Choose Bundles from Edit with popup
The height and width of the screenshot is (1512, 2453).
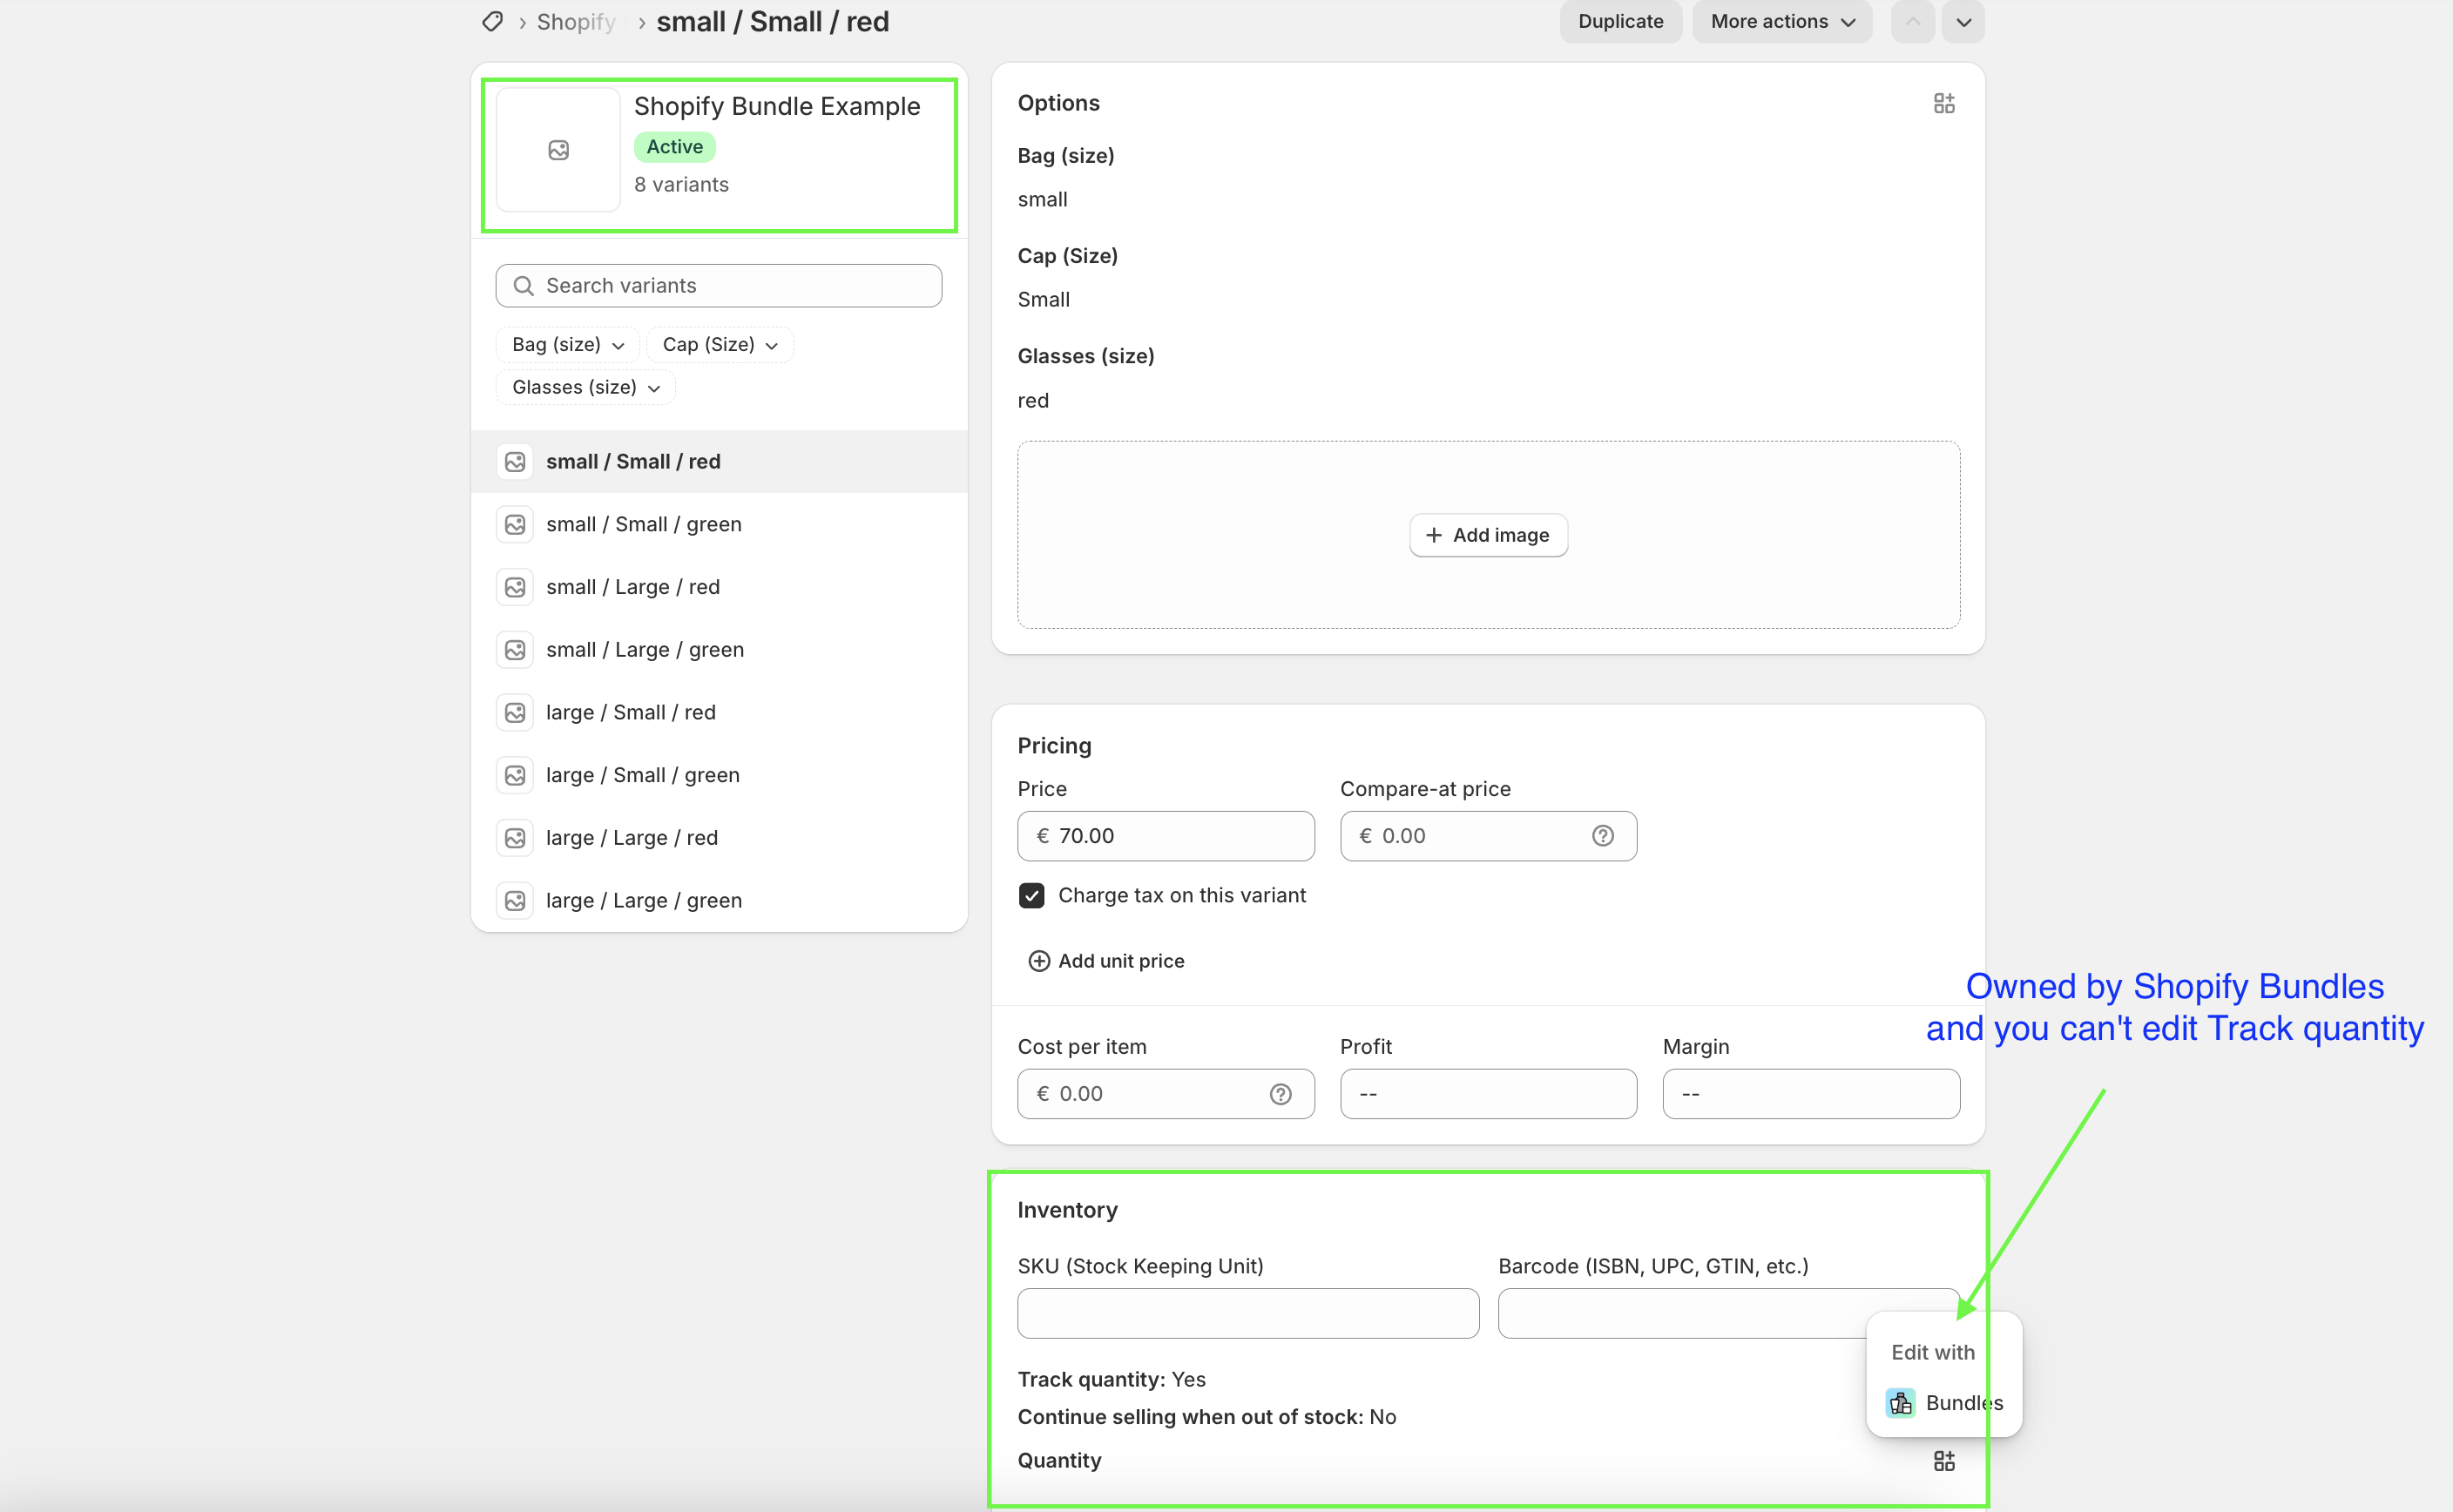pyautogui.click(x=1944, y=1402)
